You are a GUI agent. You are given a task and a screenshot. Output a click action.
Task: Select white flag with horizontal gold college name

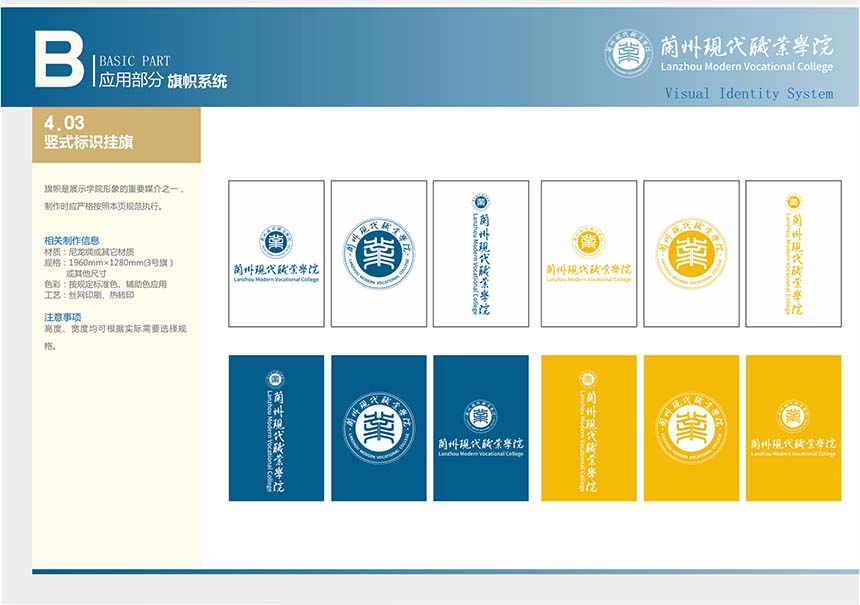tap(589, 254)
